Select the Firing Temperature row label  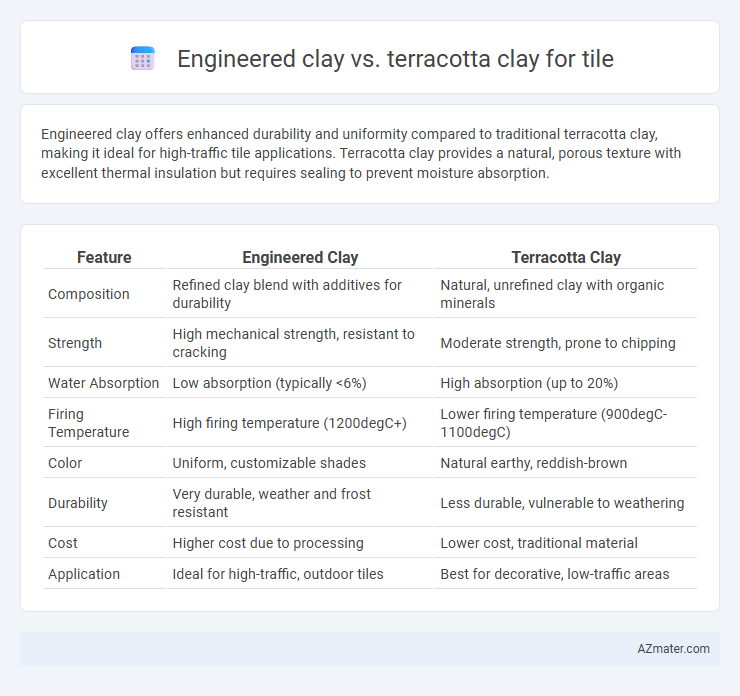(89, 423)
